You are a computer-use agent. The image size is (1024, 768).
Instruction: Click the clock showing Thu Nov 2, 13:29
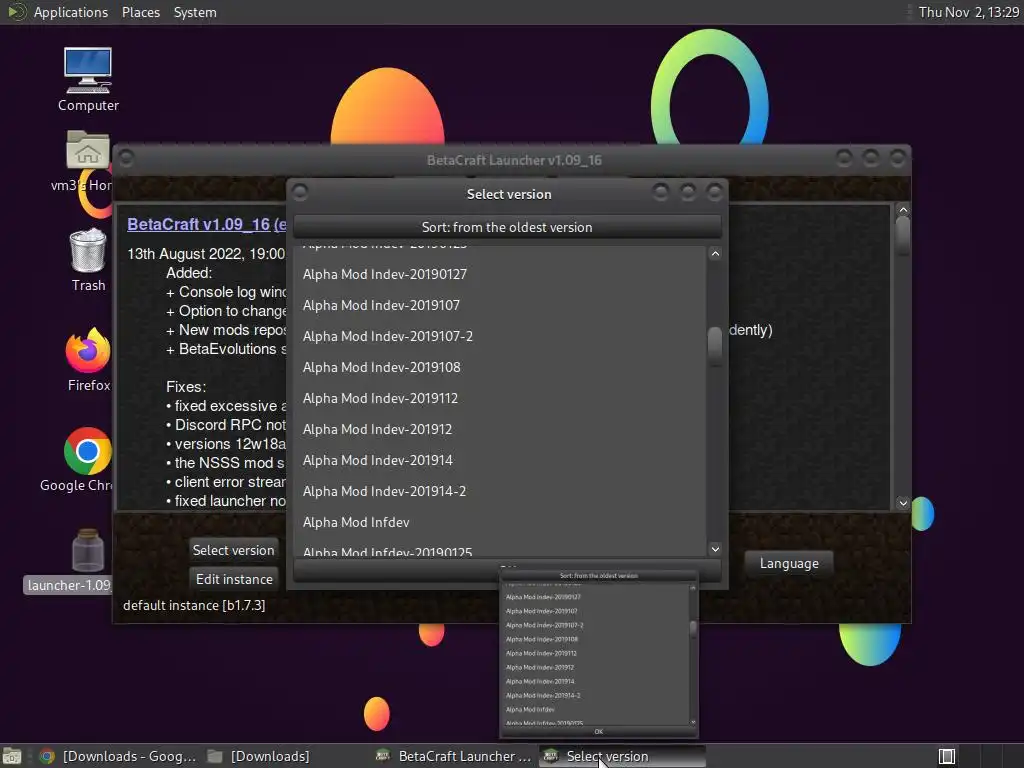968,12
